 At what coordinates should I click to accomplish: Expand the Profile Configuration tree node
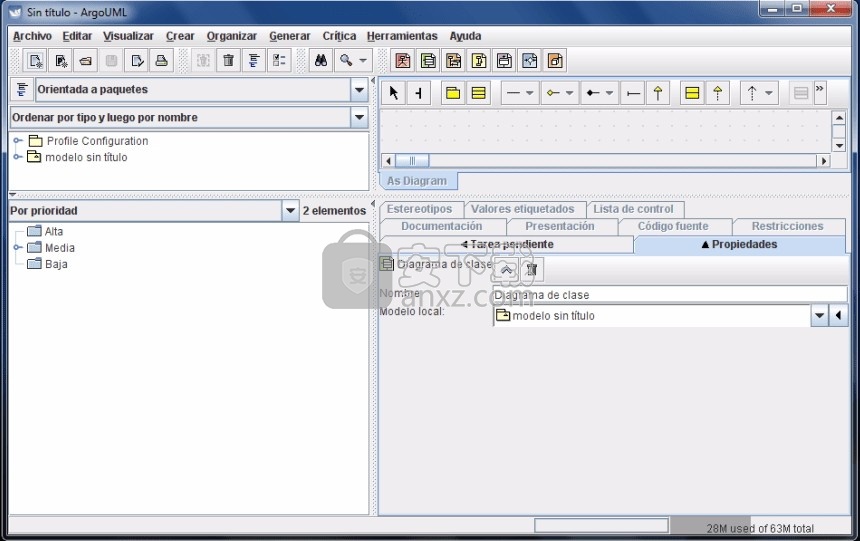click(18, 141)
